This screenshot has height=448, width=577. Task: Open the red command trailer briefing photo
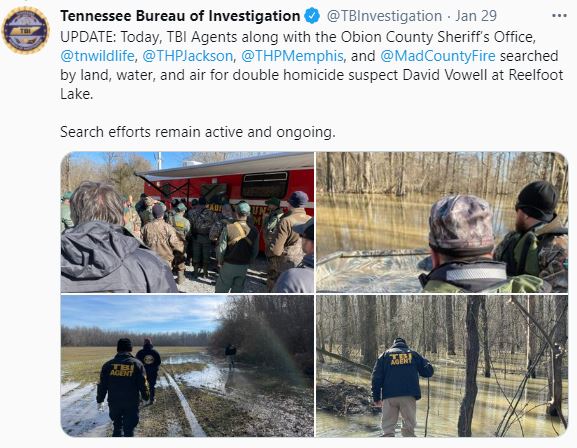(x=187, y=222)
